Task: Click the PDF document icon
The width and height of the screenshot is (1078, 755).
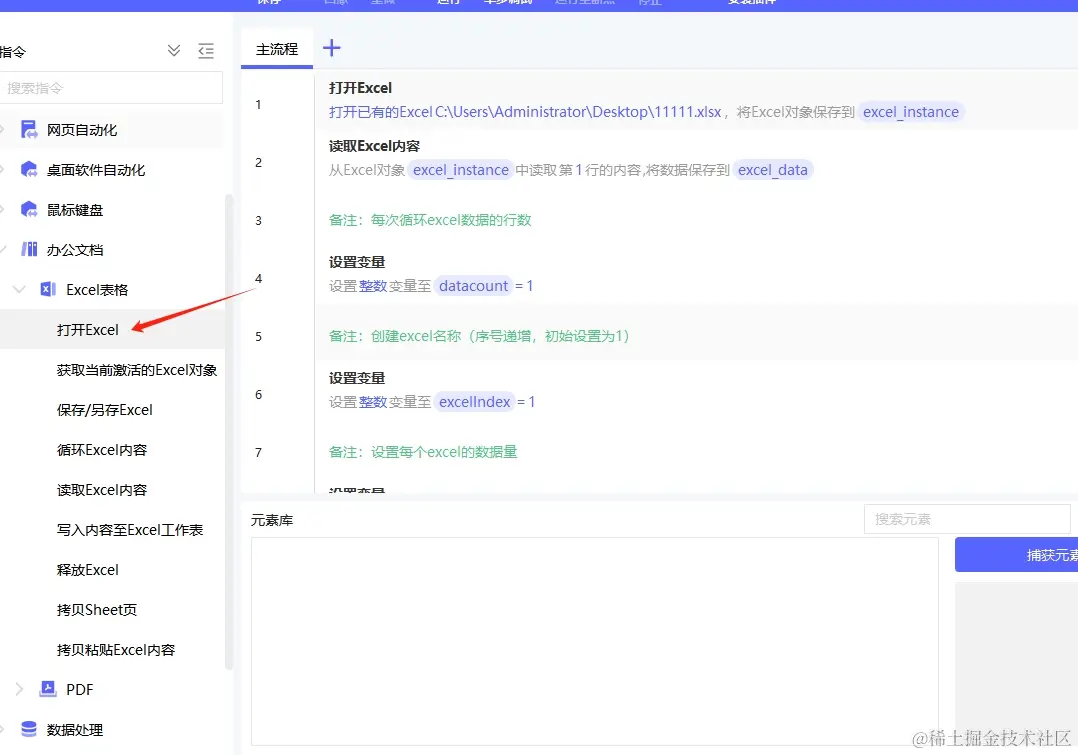Action: point(47,688)
